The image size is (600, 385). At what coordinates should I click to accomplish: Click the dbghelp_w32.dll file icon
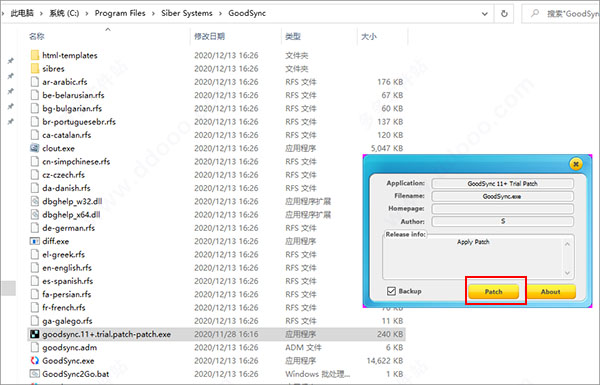pos(34,201)
